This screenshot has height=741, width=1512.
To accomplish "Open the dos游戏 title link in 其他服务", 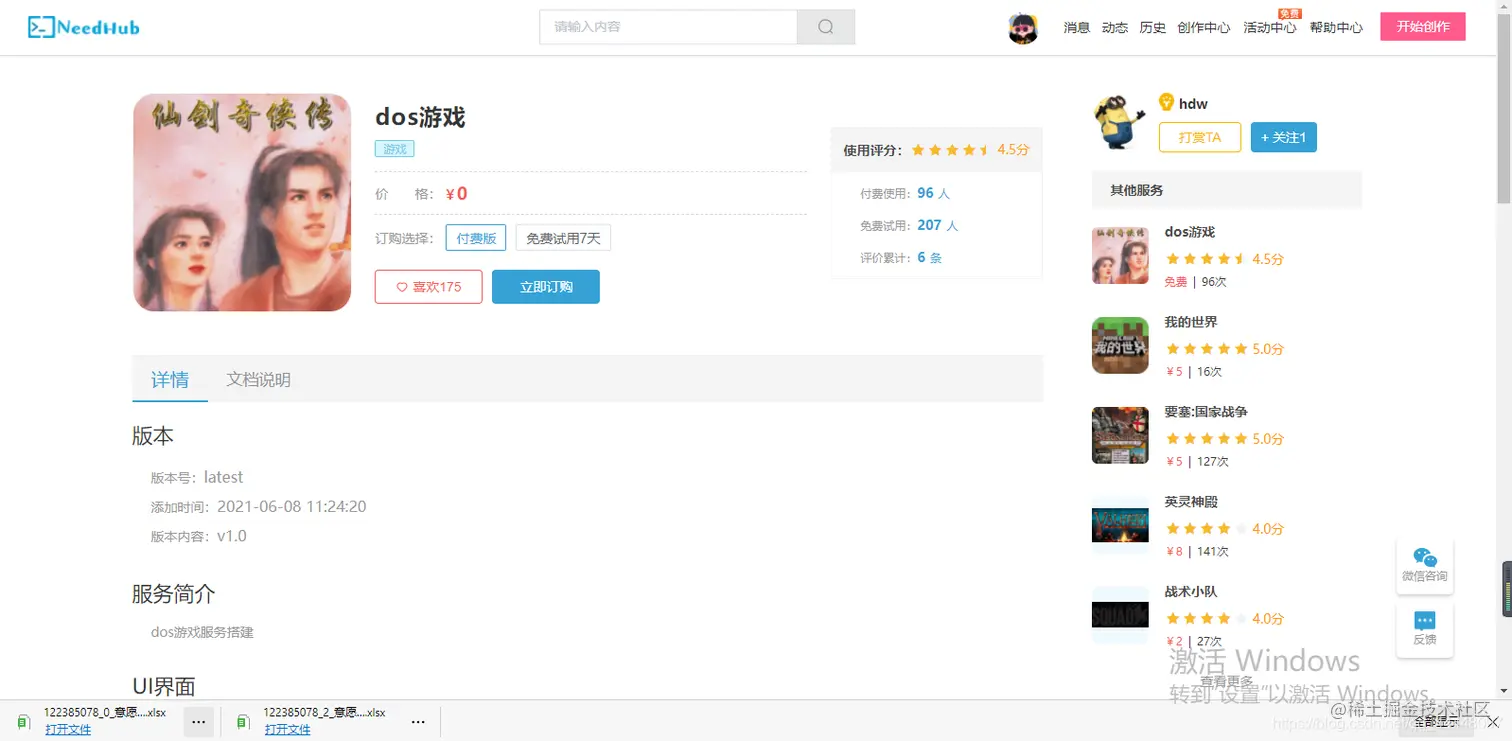I will coord(1190,232).
